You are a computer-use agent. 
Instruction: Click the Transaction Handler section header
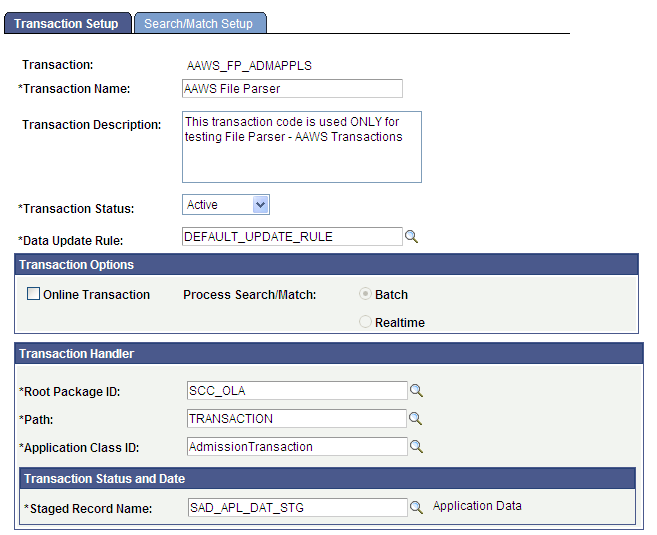point(329,353)
